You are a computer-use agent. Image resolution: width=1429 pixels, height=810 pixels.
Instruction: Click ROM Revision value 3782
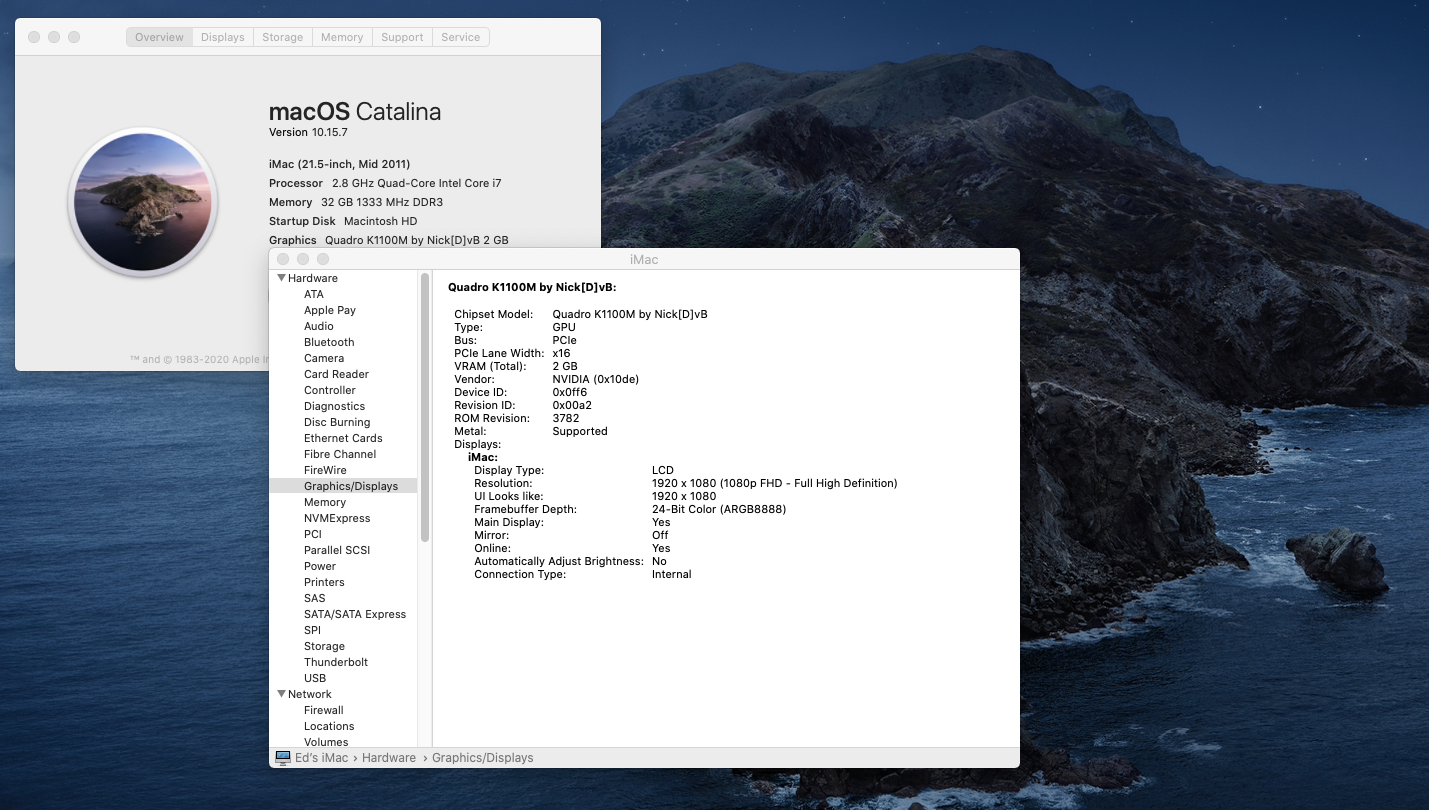(x=566, y=418)
